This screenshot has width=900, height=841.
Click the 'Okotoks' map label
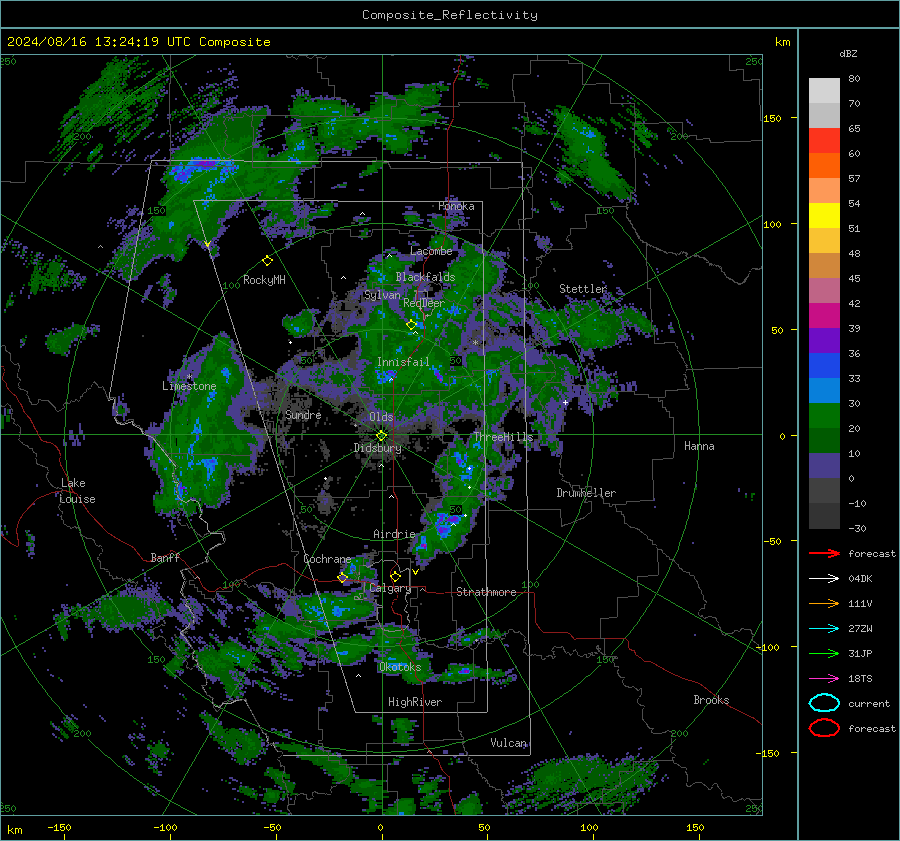tap(400, 667)
